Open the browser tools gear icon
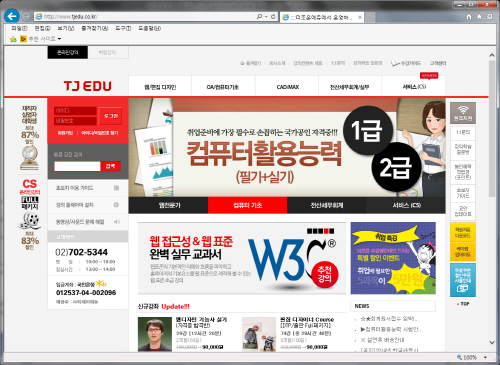The image size is (500, 365). (489, 16)
